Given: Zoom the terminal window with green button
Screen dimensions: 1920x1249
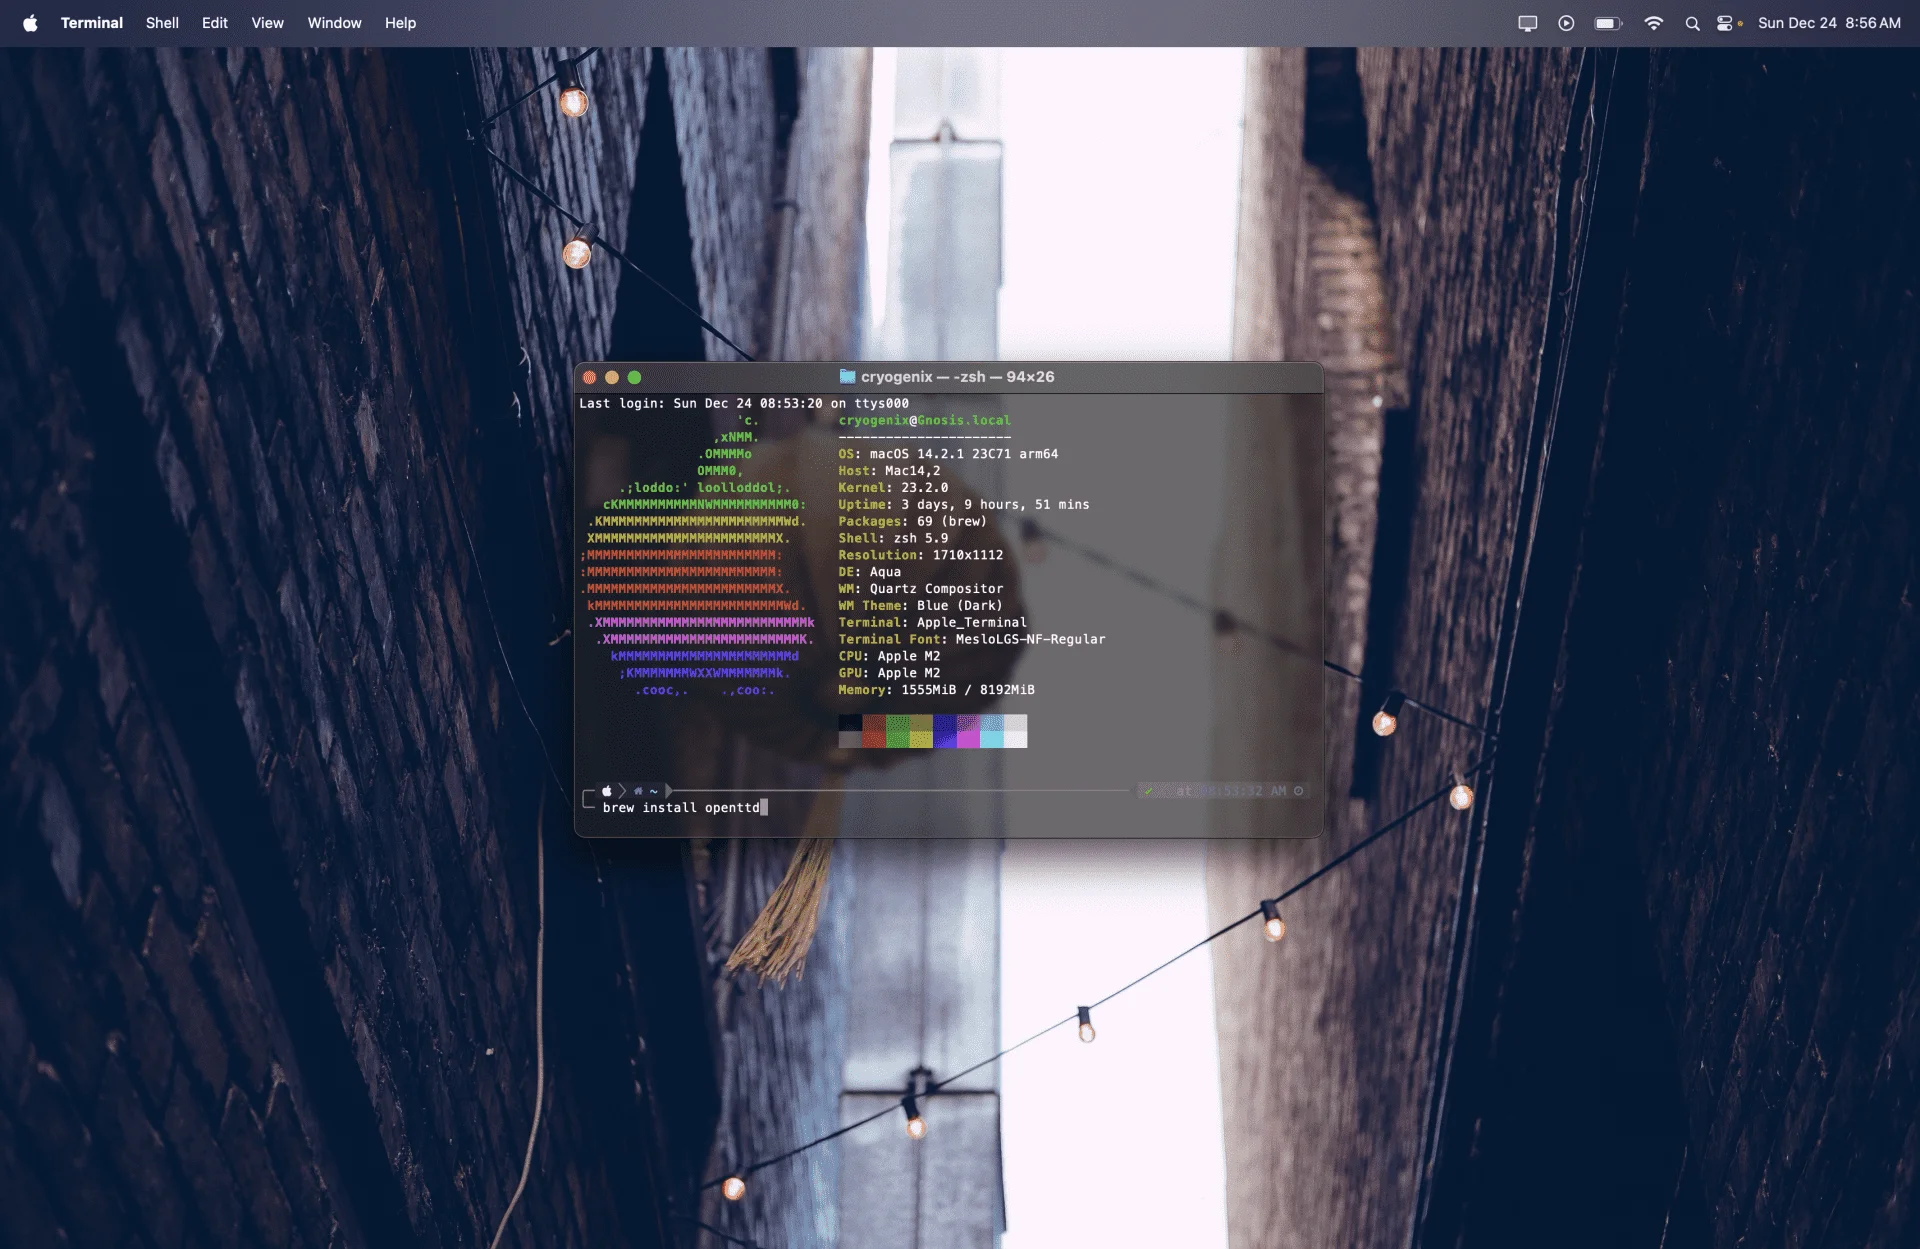Looking at the screenshot, I should [x=634, y=377].
